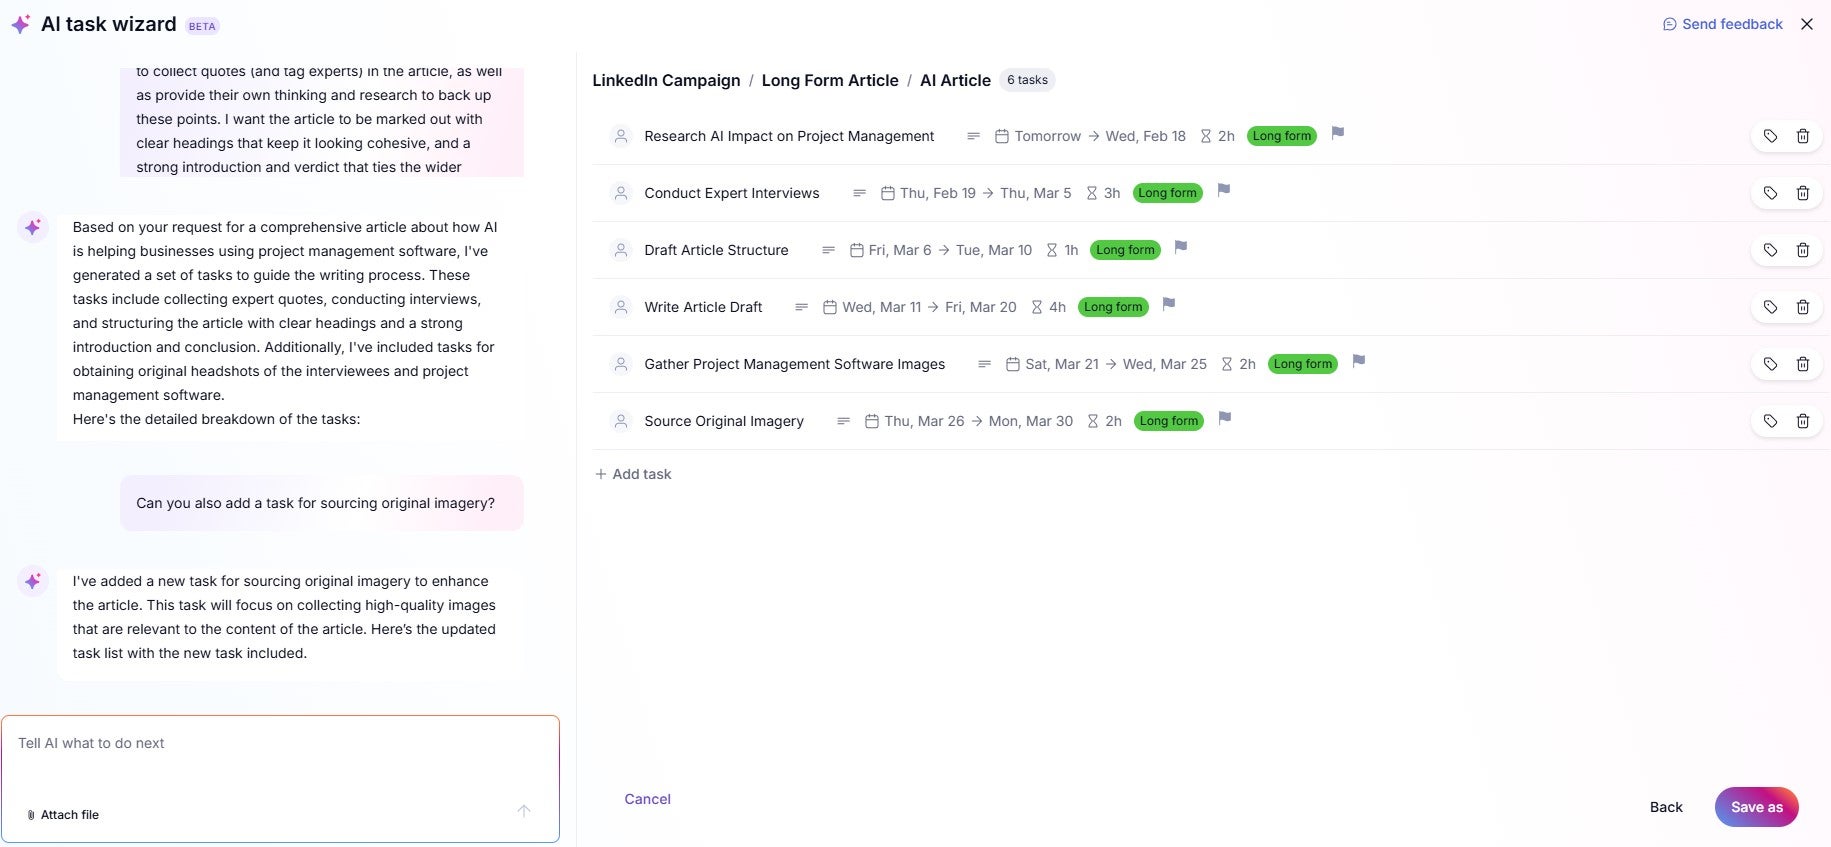The width and height of the screenshot is (1831, 847).
Task: Click LinkedIn Campaign breadcrumb
Action: (x=666, y=80)
